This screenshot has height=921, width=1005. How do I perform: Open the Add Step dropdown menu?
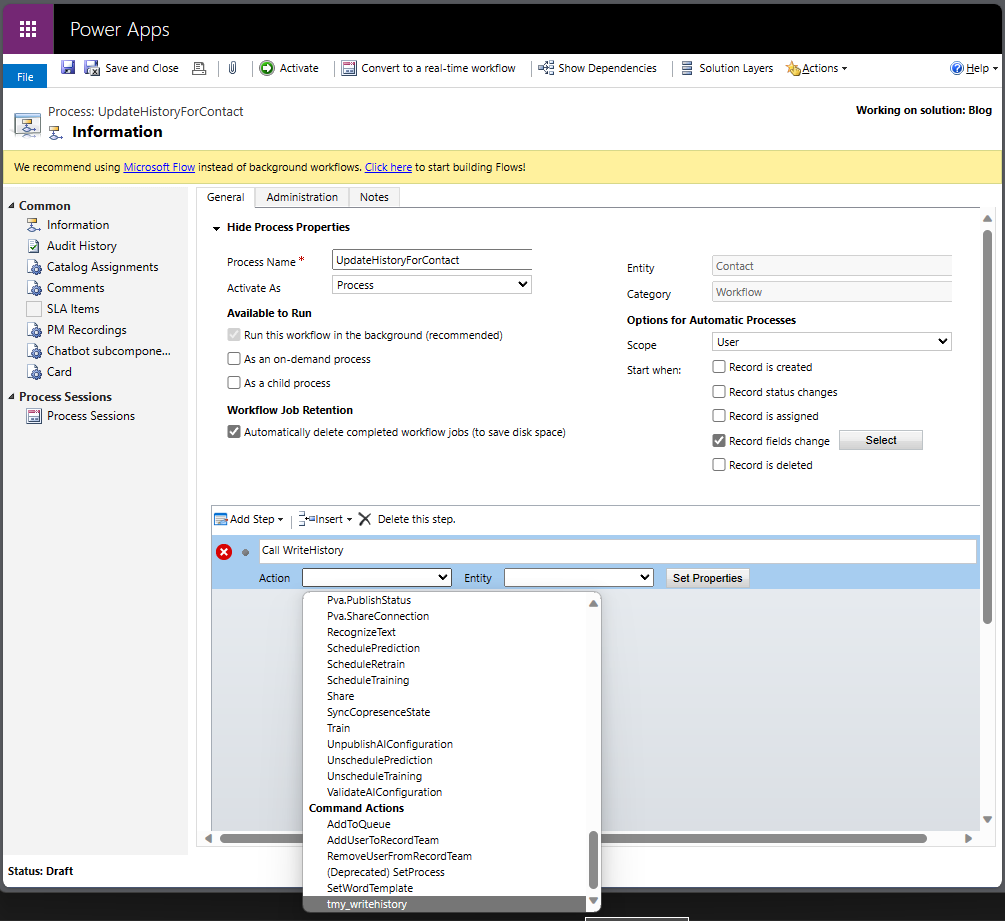tap(249, 519)
